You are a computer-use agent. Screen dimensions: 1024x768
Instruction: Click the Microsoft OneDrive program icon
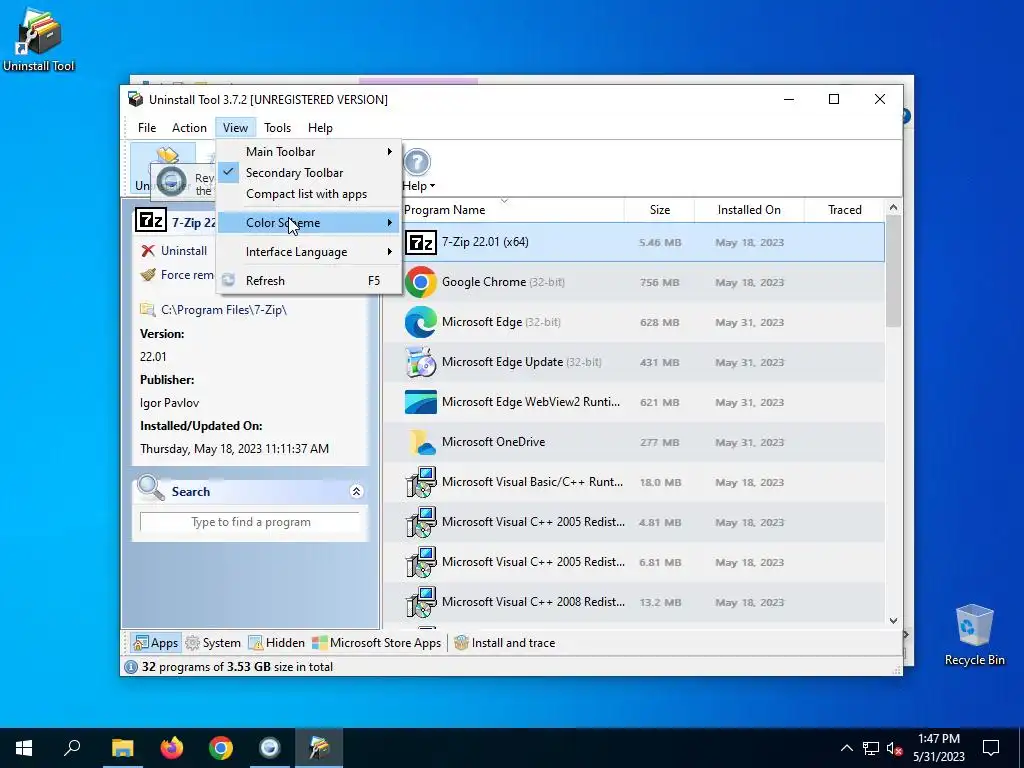(421, 442)
